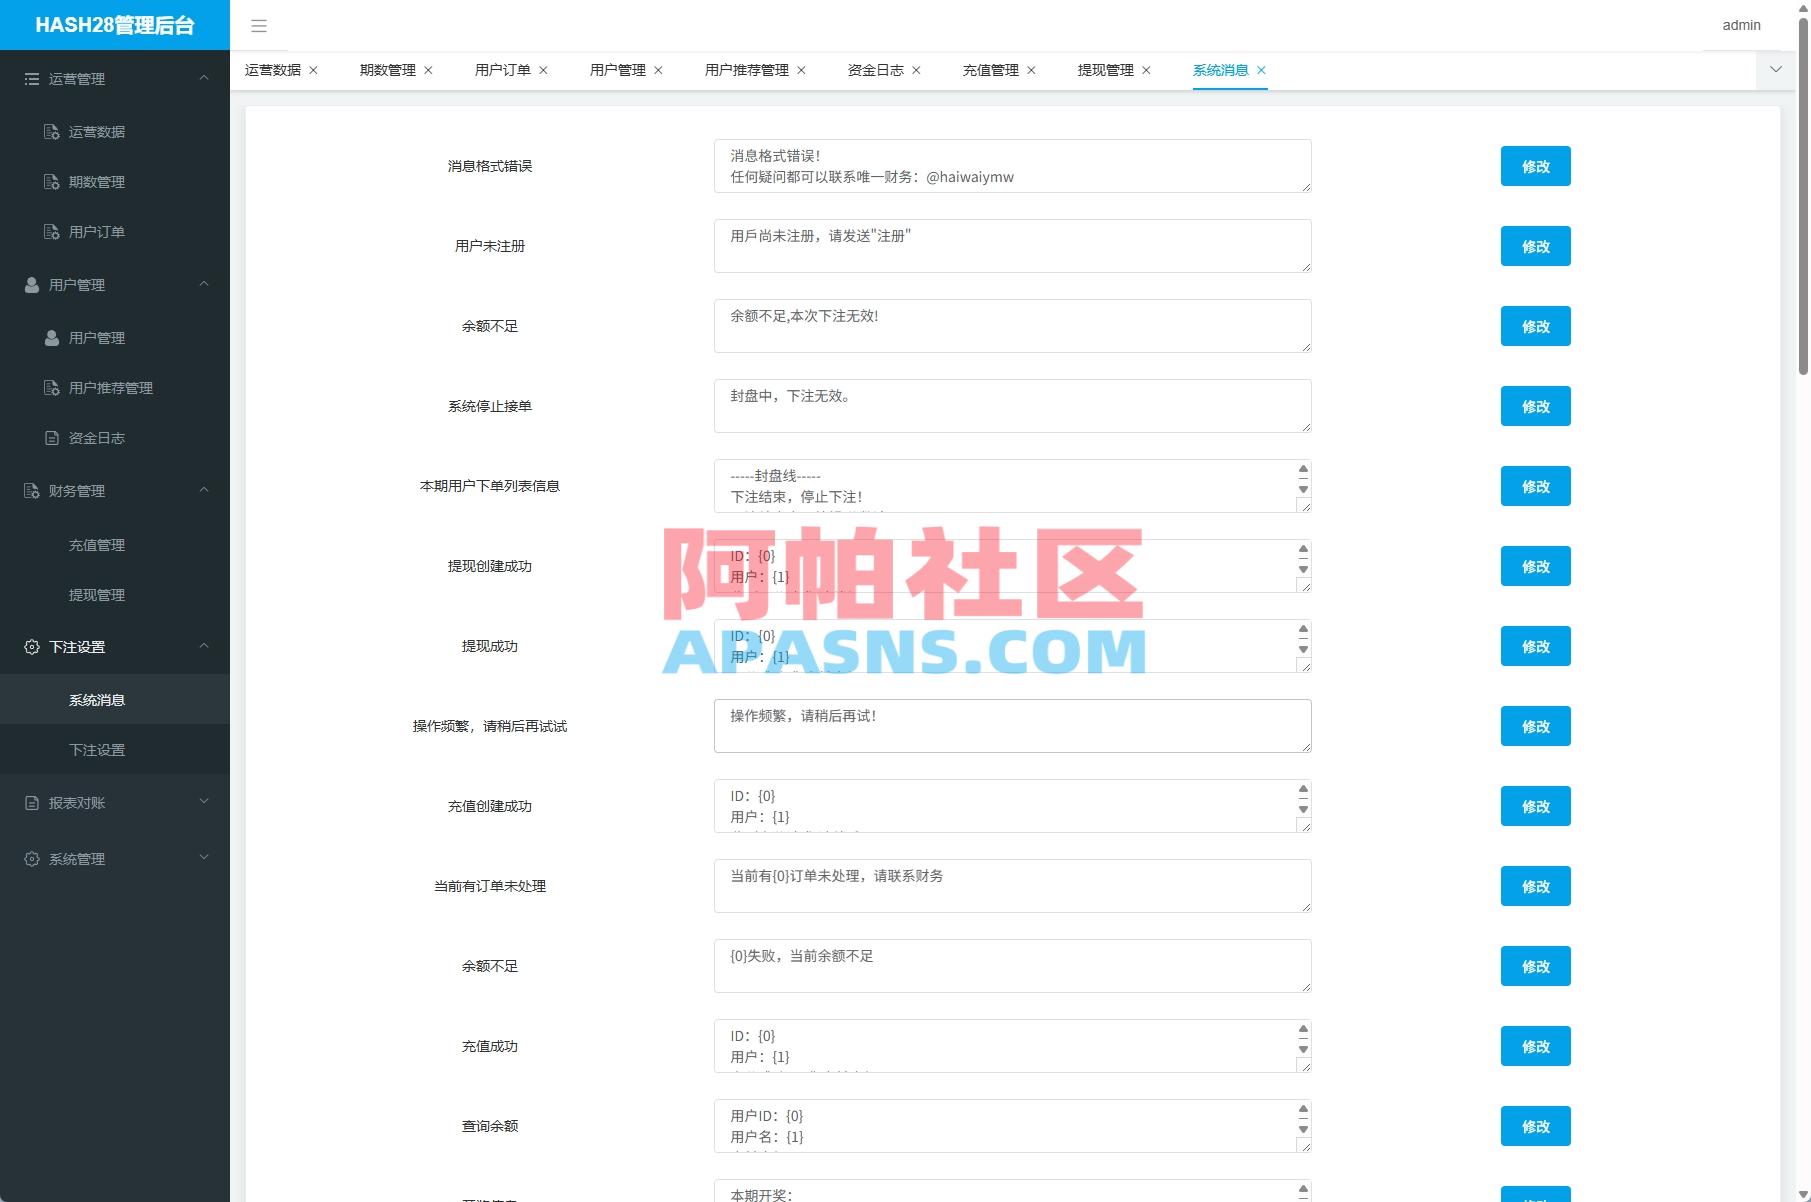Click the 系统管理 gear icon
Image resolution: width=1811 pixels, height=1202 pixels.
[31, 858]
